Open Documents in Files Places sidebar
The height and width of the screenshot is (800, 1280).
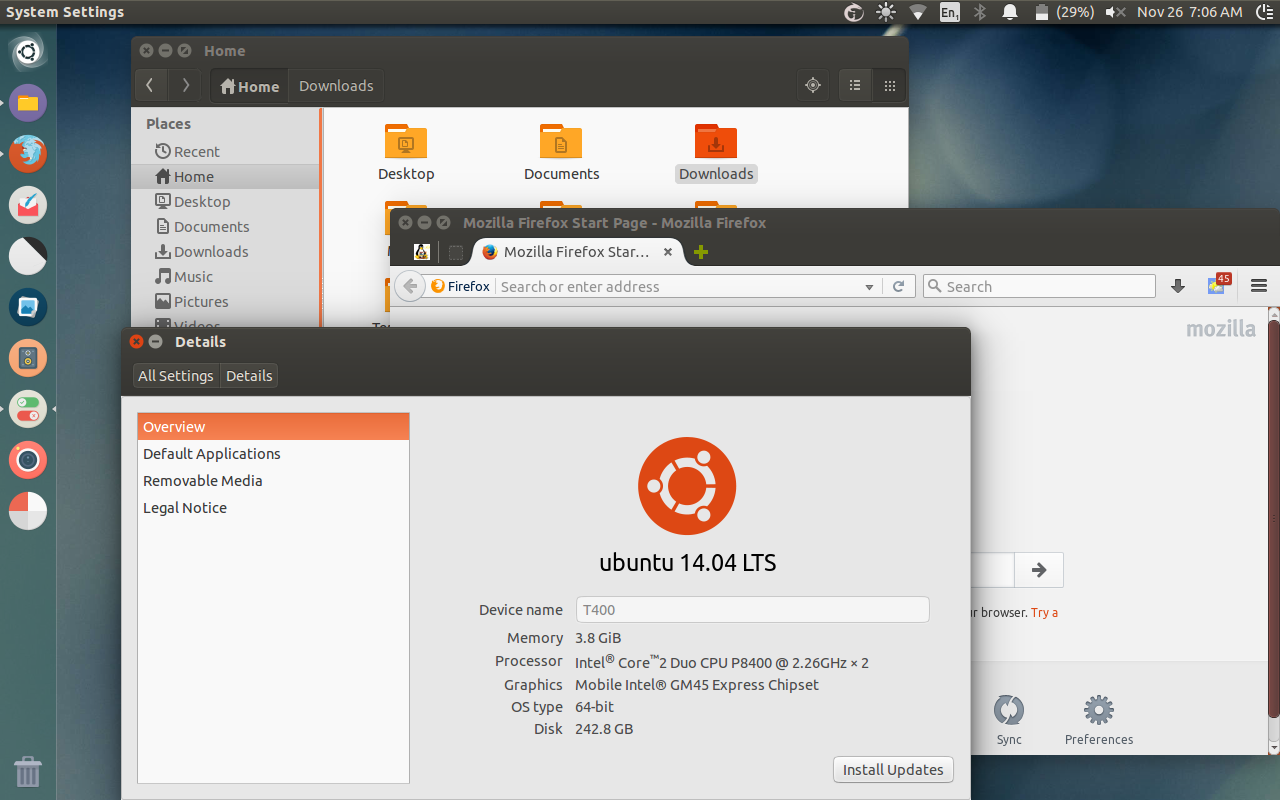click(225, 227)
